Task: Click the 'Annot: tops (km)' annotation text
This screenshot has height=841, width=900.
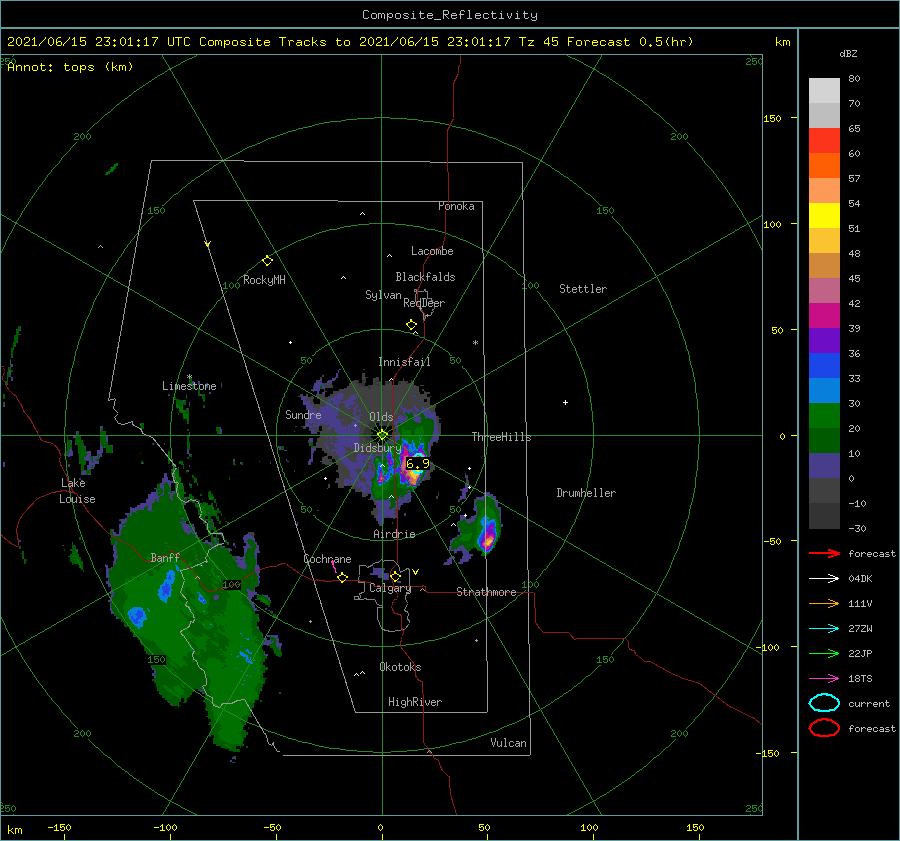Action: tap(70, 67)
